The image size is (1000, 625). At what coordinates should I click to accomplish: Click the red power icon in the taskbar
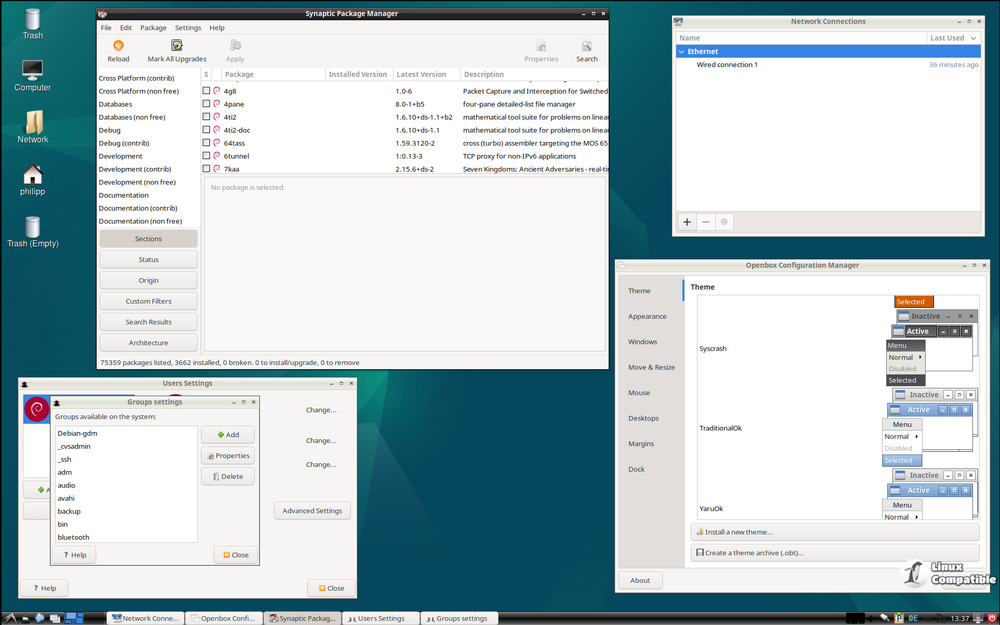(x=991, y=618)
